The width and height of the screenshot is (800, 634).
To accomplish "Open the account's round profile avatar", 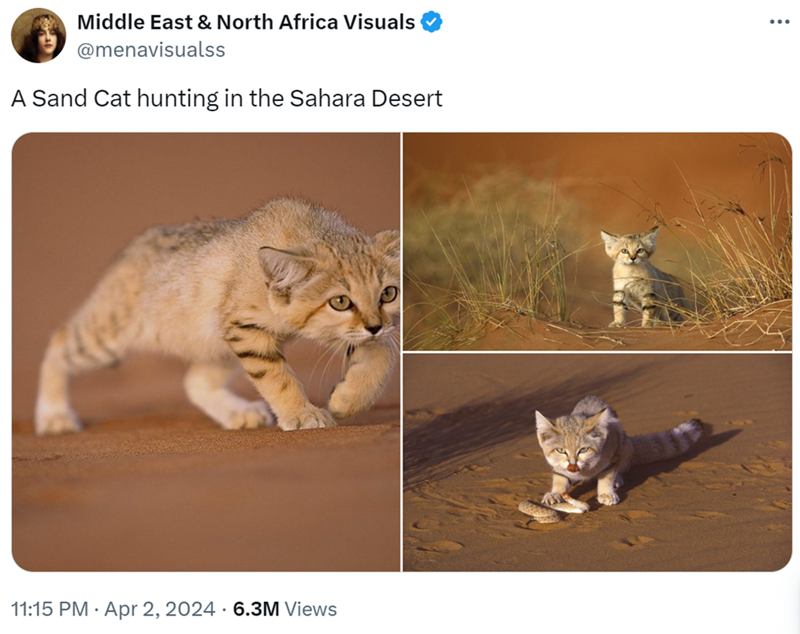I will pos(38,35).
